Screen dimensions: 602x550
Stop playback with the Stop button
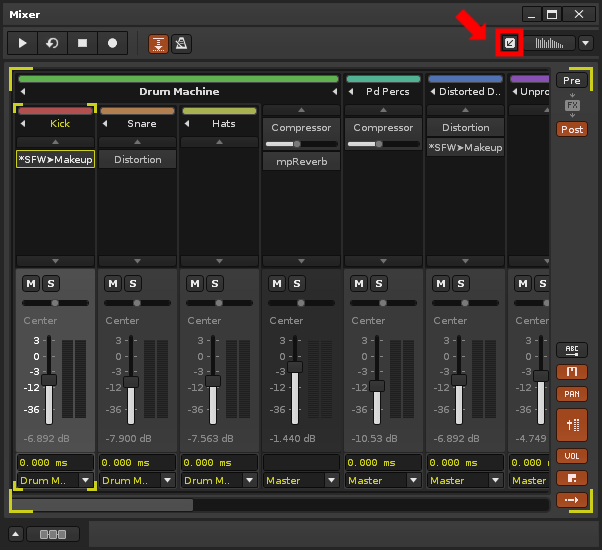82,43
